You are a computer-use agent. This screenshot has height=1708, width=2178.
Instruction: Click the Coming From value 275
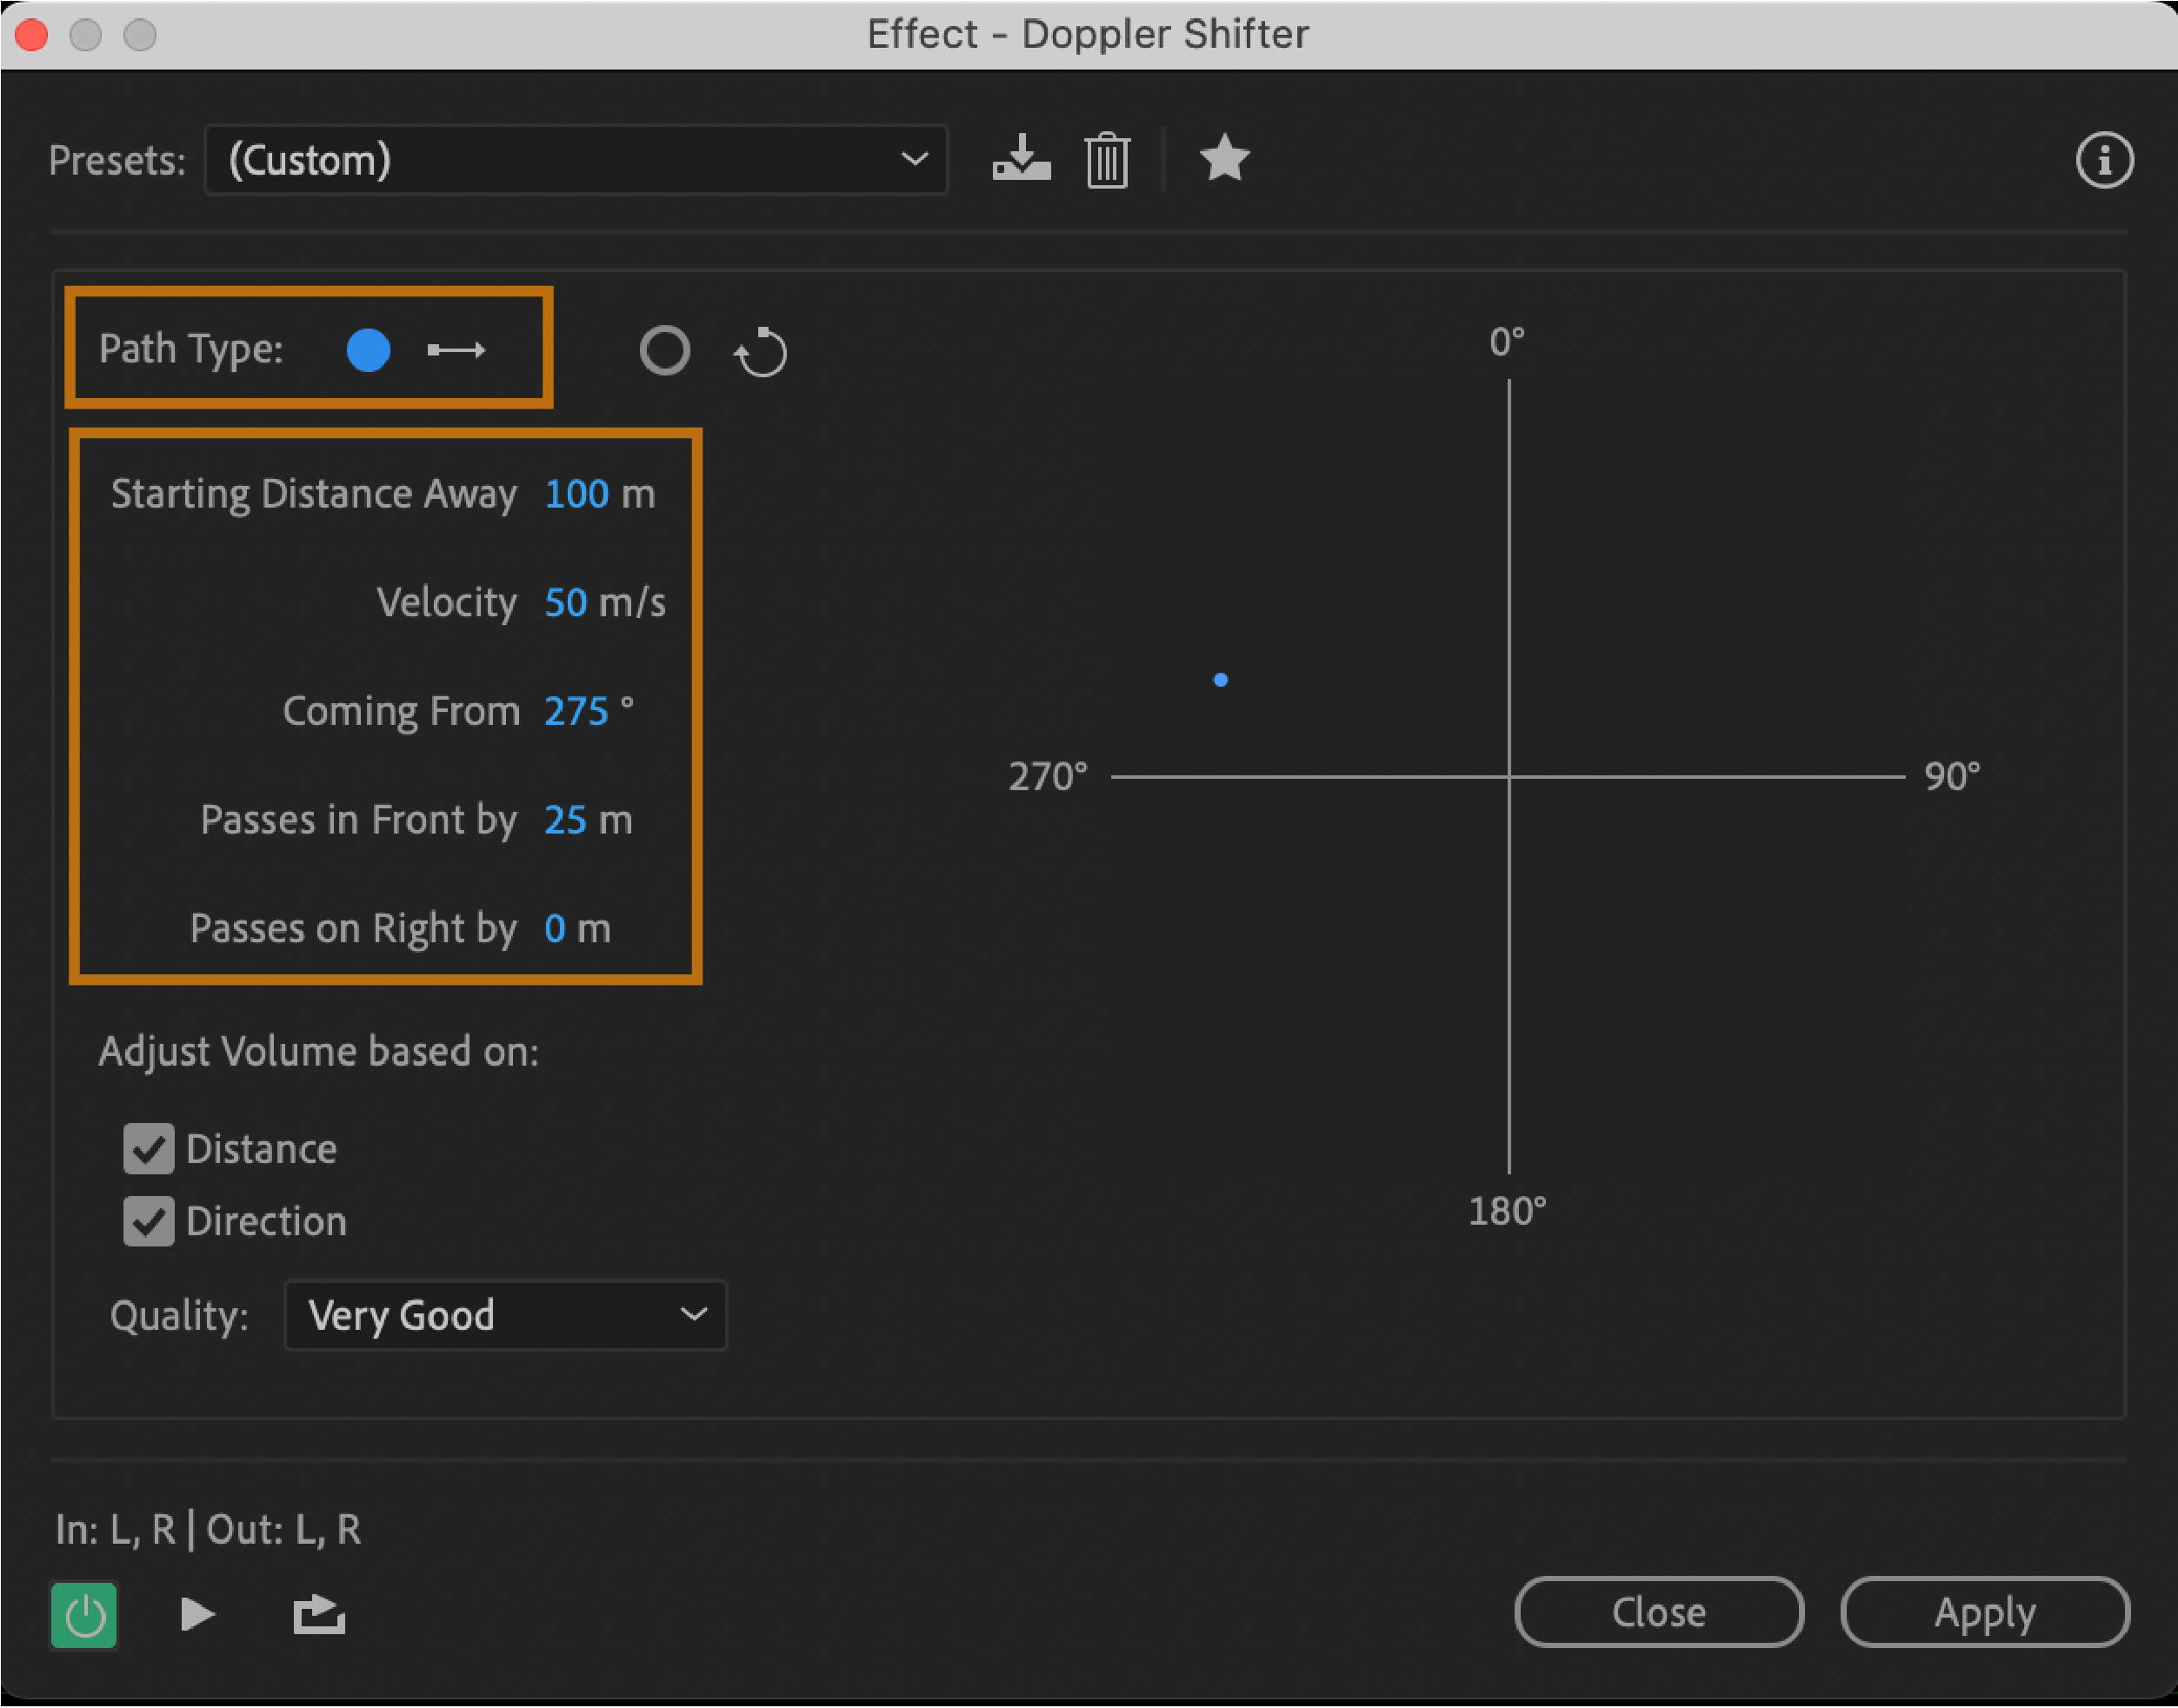click(576, 712)
